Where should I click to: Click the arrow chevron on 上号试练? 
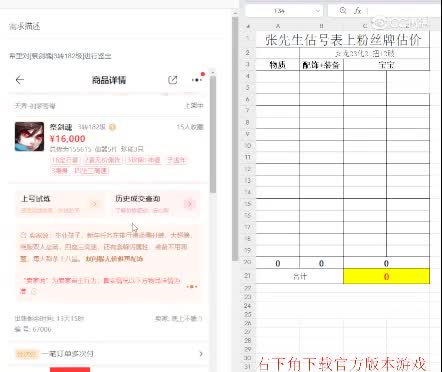[94, 204]
